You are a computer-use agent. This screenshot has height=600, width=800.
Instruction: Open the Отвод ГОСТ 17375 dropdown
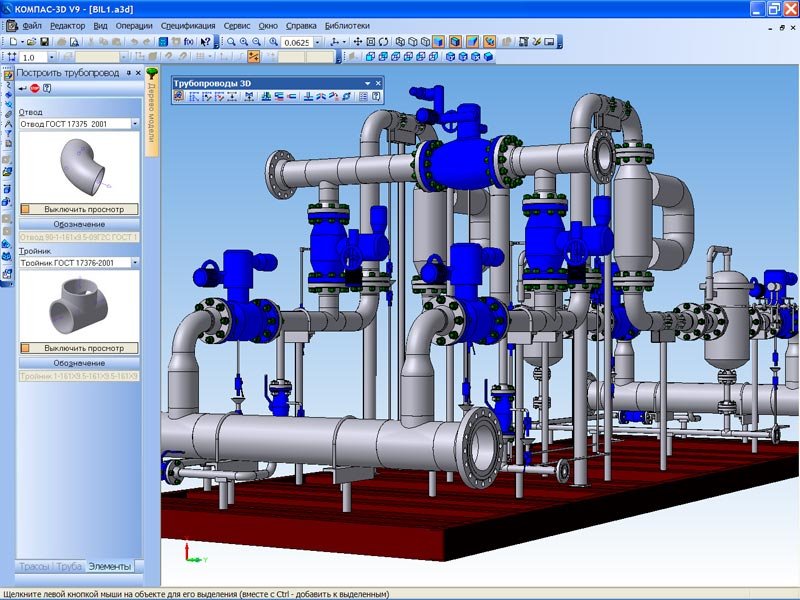coord(135,124)
